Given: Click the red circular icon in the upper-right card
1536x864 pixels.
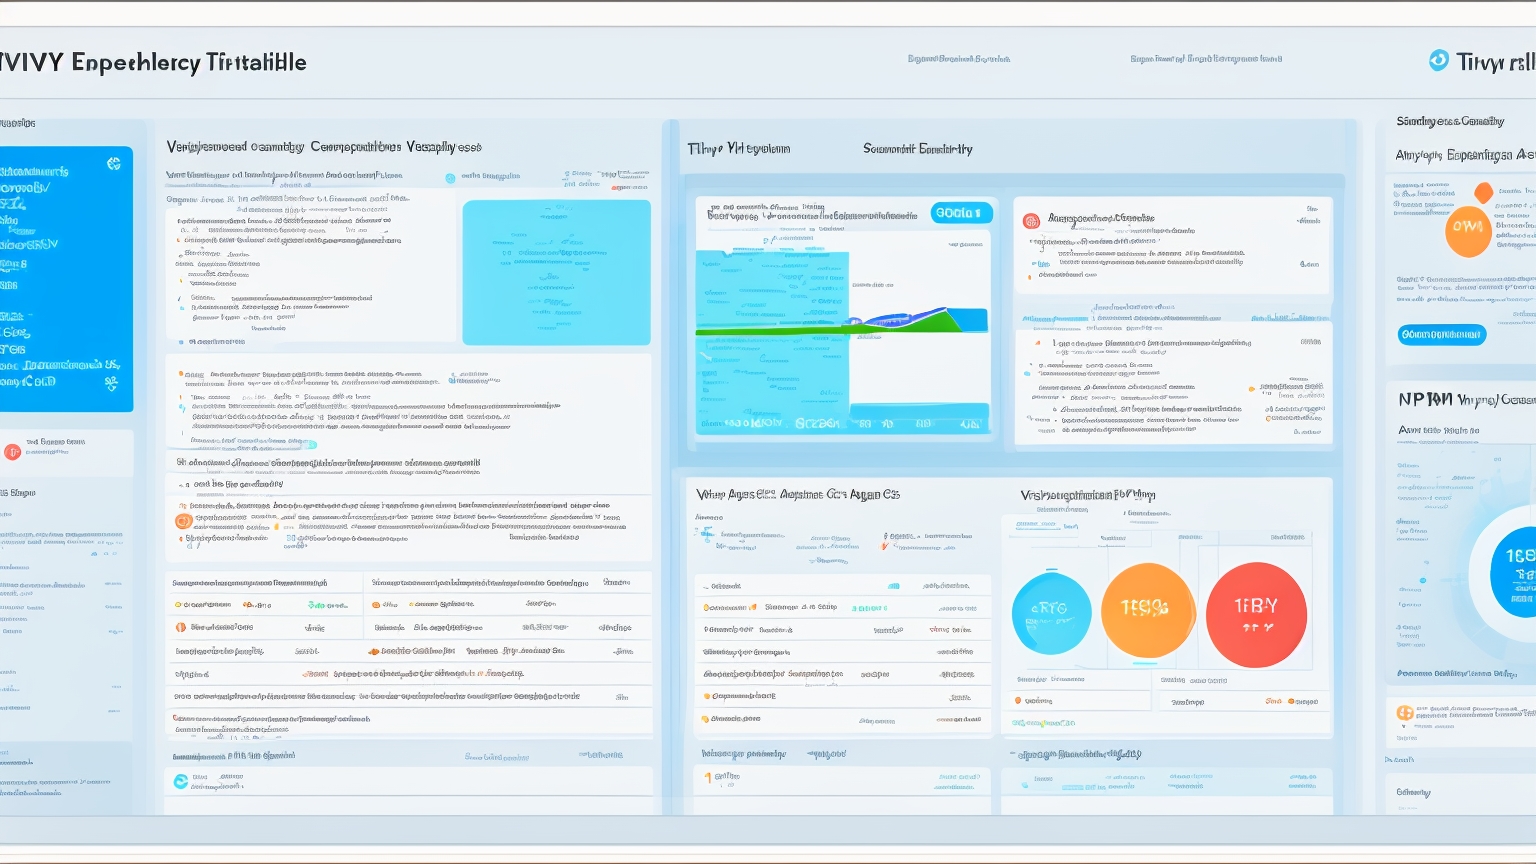Looking at the screenshot, I should [1031, 220].
